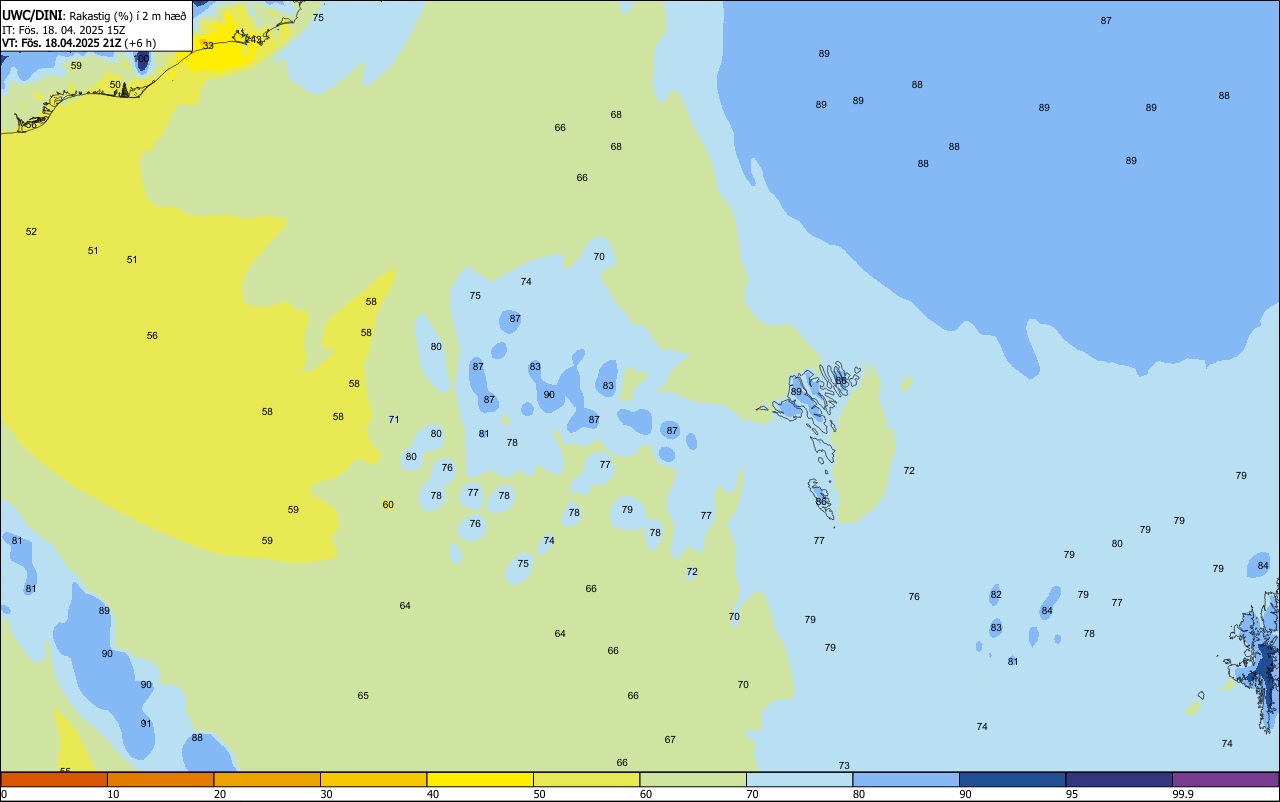Click the 70–80 pale blue legend swatch
The height and width of the screenshot is (802, 1280).
(x=799, y=779)
